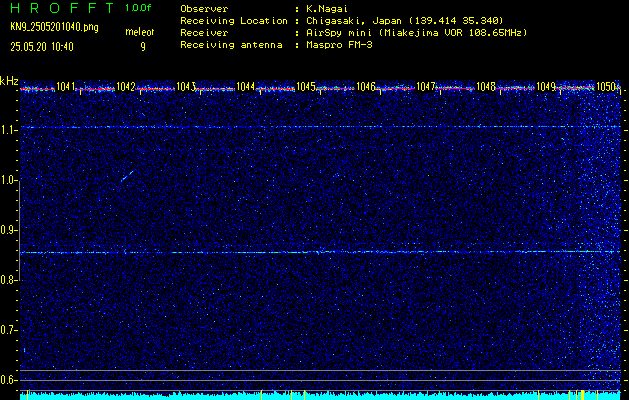Click the meteor count value 9

pos(143,47)
